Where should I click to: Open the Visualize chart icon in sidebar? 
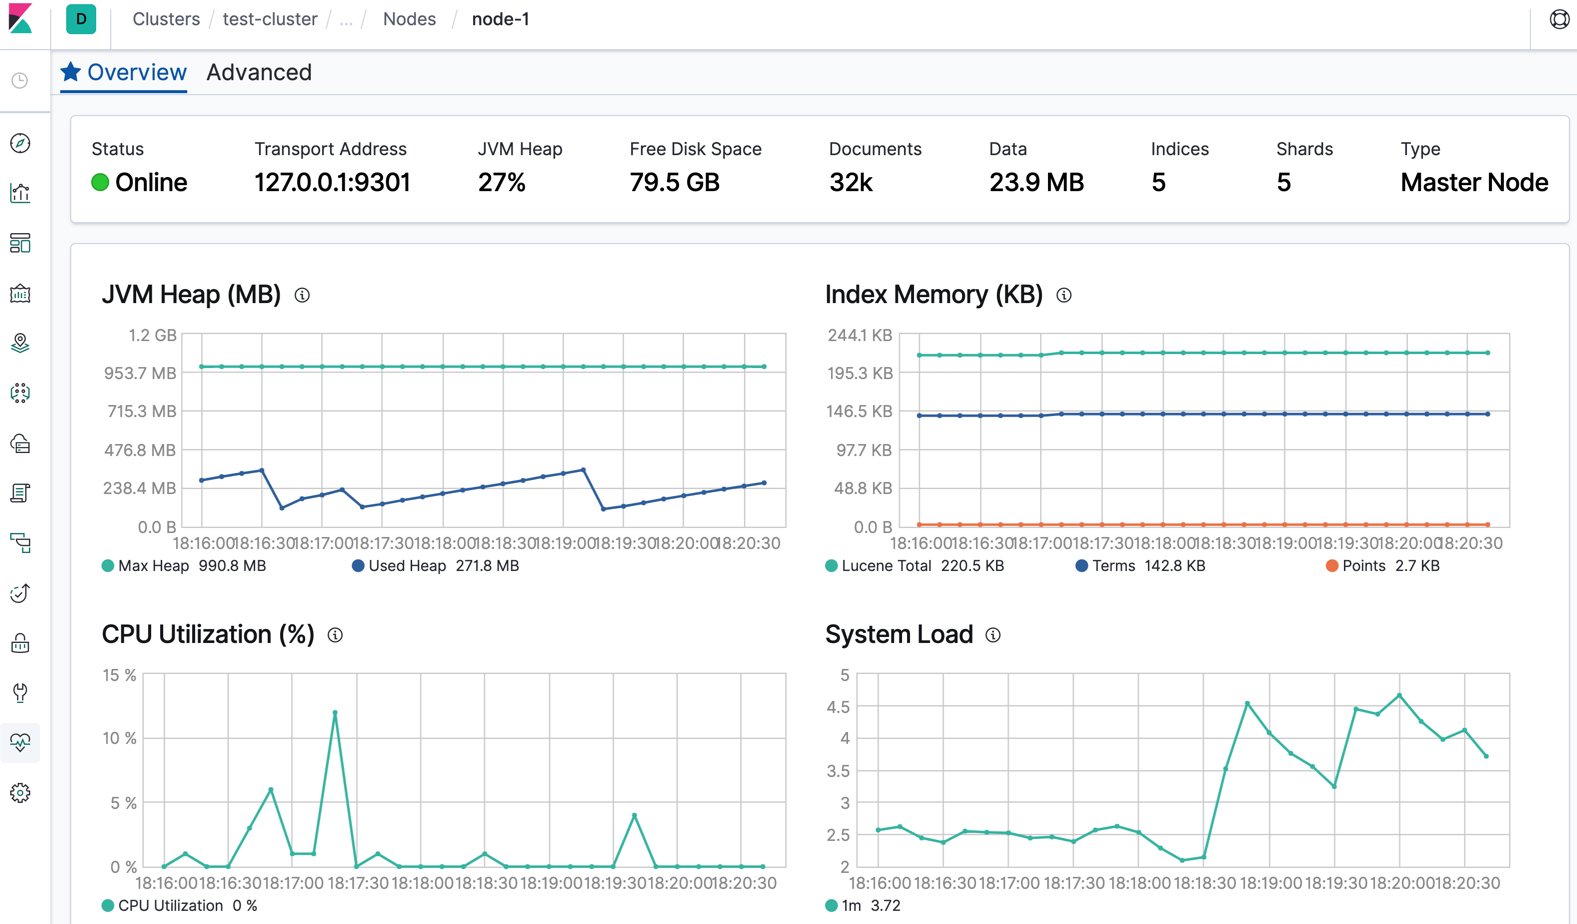(20, 193)
